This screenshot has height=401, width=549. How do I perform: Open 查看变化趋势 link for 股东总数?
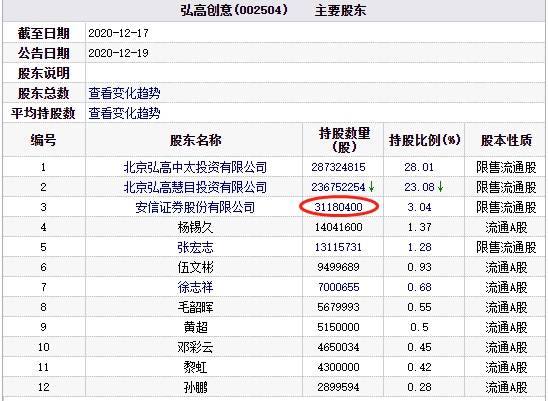(x=124, y=93)
